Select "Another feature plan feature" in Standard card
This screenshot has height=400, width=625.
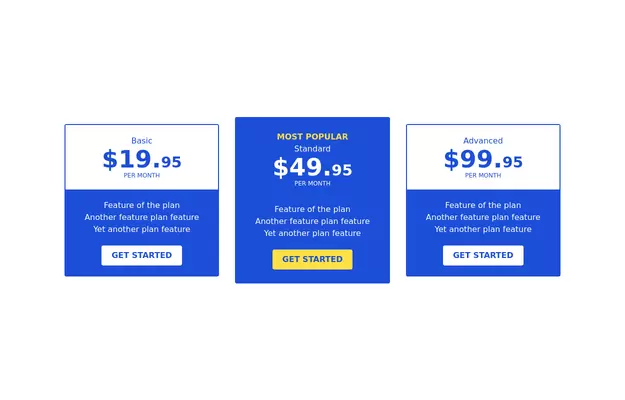pos(312,221)
